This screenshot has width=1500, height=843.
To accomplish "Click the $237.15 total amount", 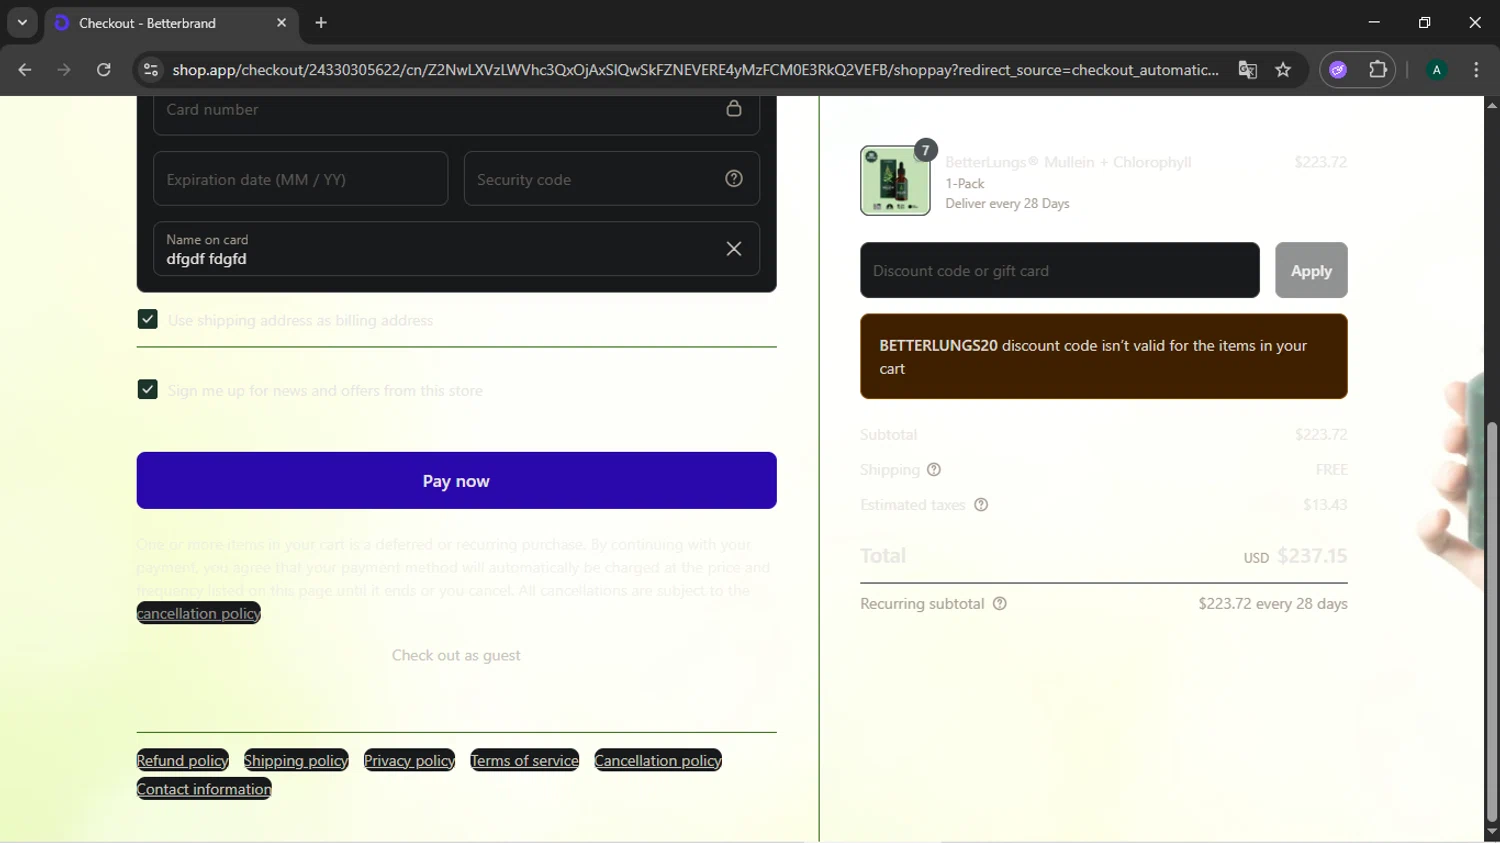I will [1312, 556].
